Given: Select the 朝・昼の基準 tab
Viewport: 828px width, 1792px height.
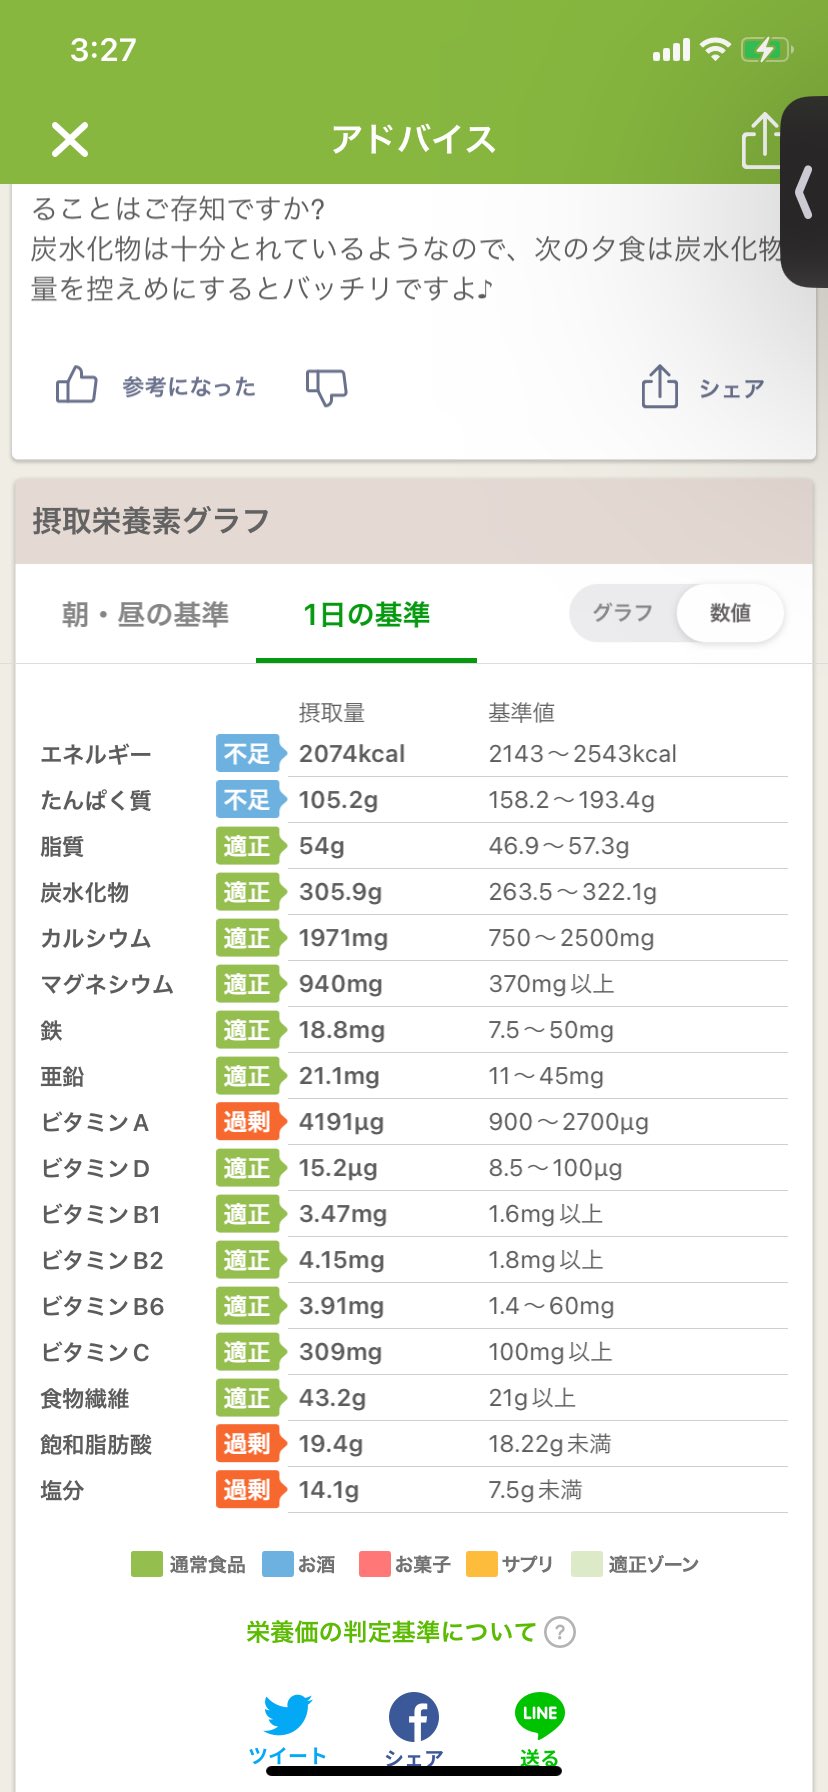Looking at the screenshot, I should pos(145,614).
